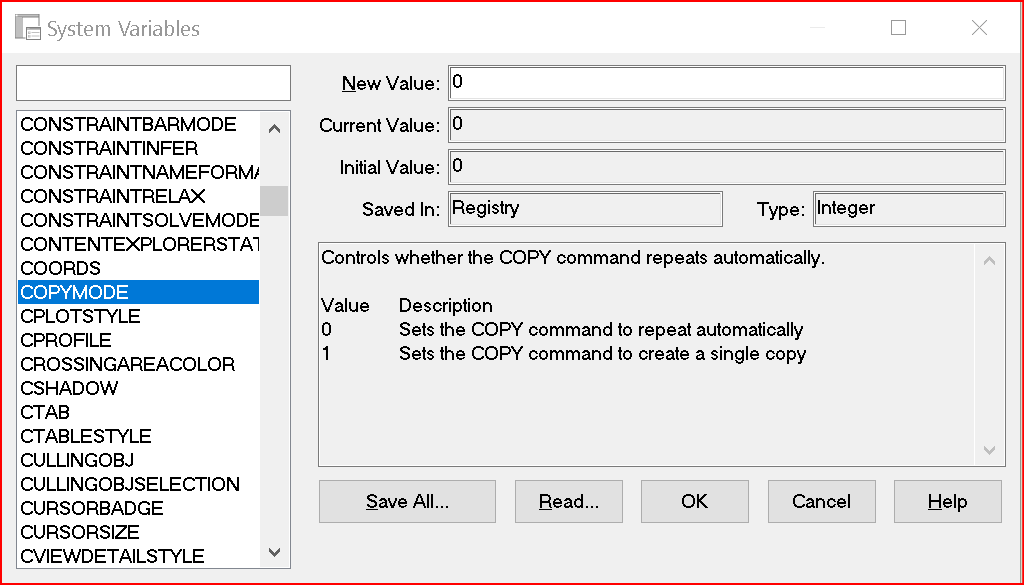The height and width of the screenshot is (585, 1024).
Task: Choose CPLOTSTYLE from the list
Action: [x=81, y=316]
